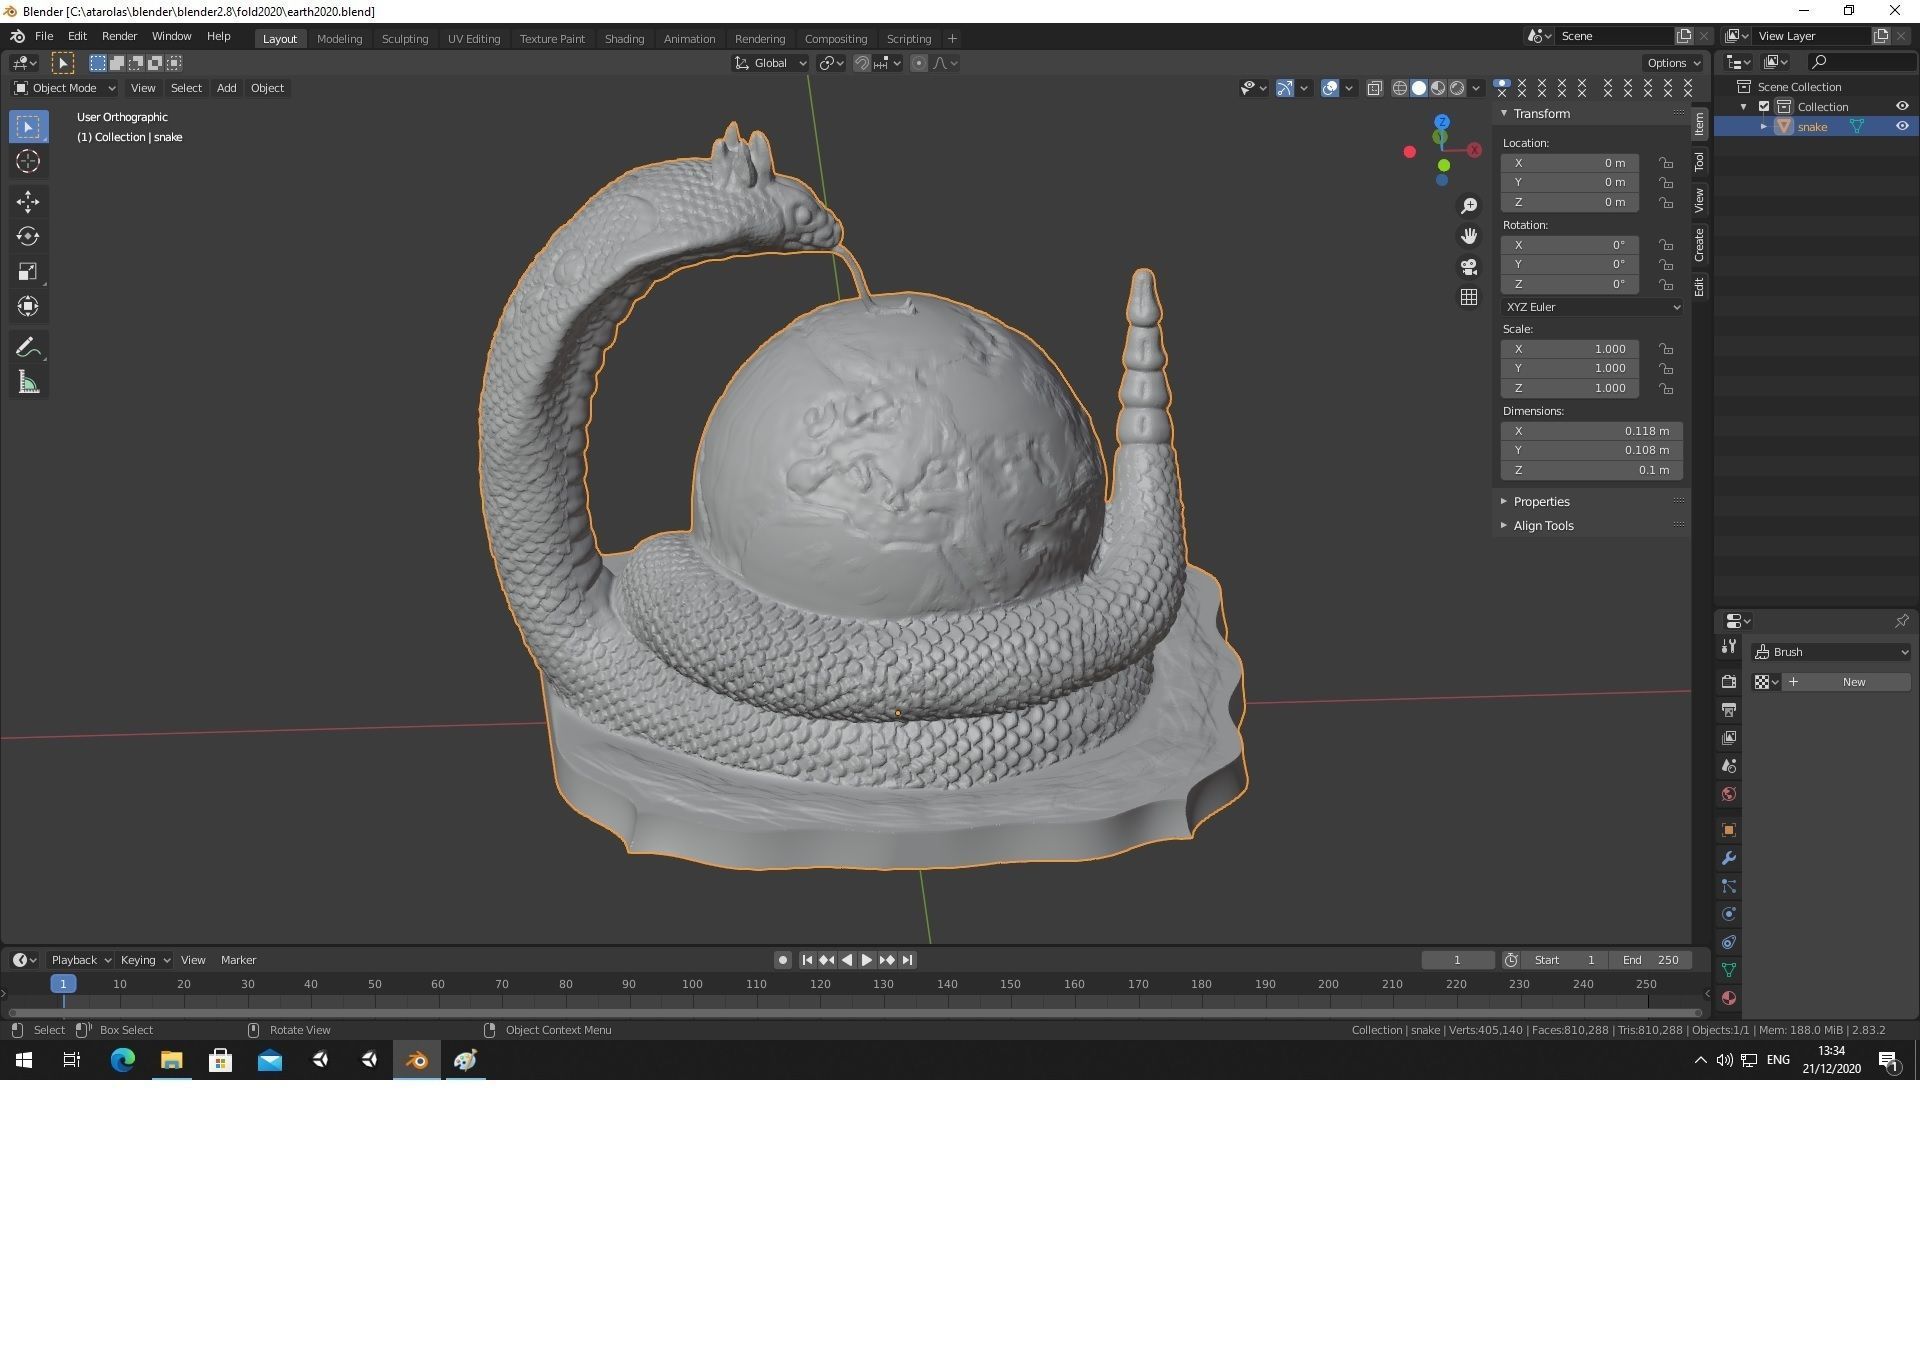Image resolution: width=1920 pixels, height=1360 pixels.
Task: Open the Tool sidebar tab
Action: pyautogui.click(x=1699, y=161)
